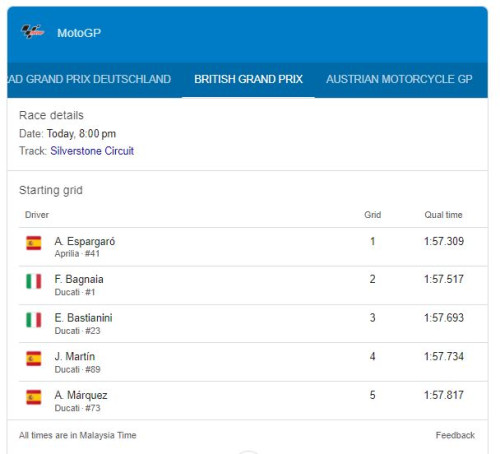
Task: Select driver J. Martín name
Action: tap(75, 356)
